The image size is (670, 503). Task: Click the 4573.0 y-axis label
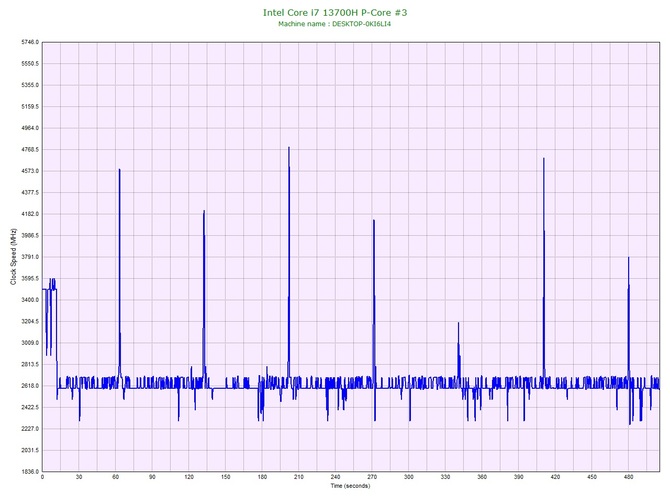[x=30, y=171]
